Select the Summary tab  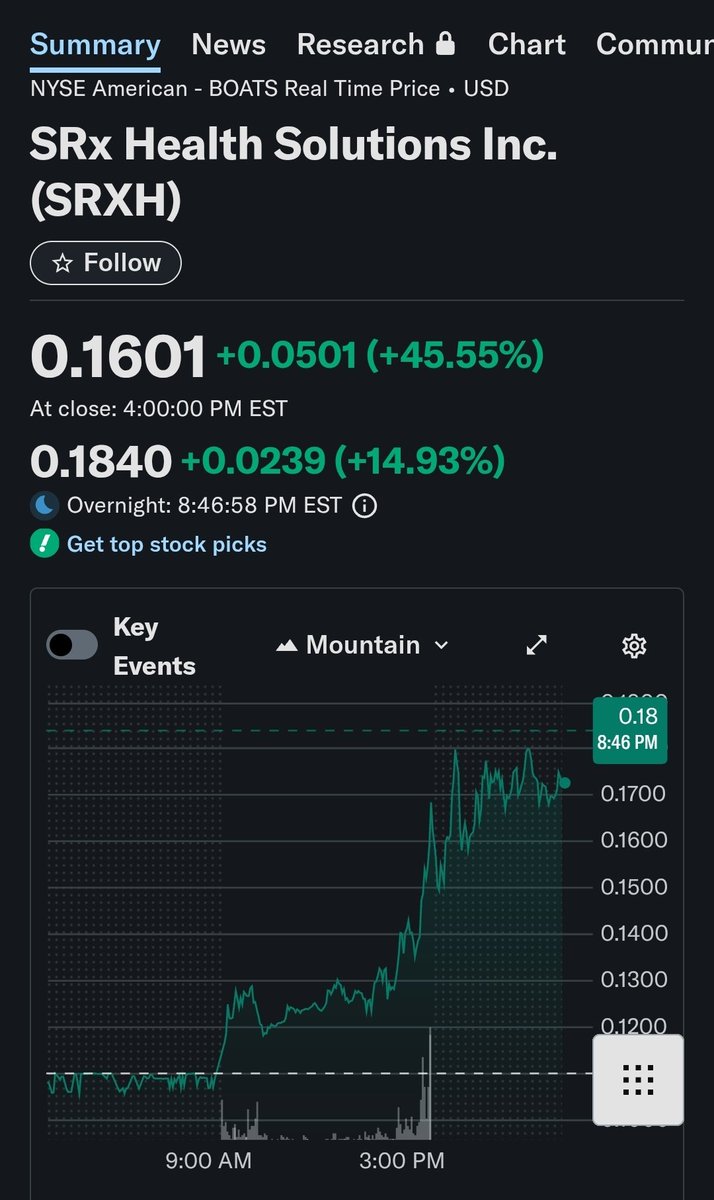(95, 44)
